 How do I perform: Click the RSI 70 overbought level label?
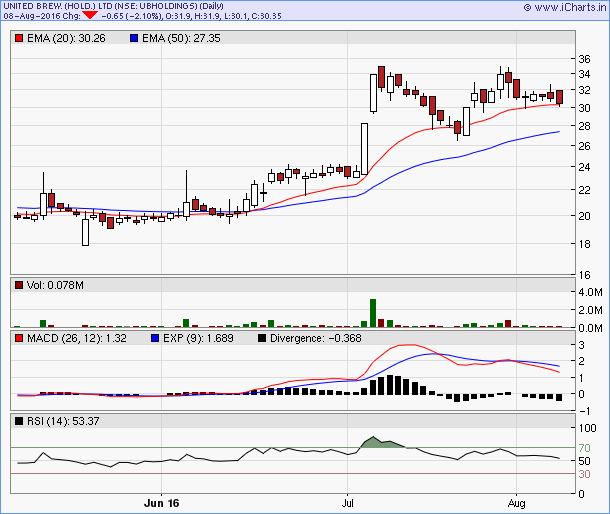pos(584,448)
